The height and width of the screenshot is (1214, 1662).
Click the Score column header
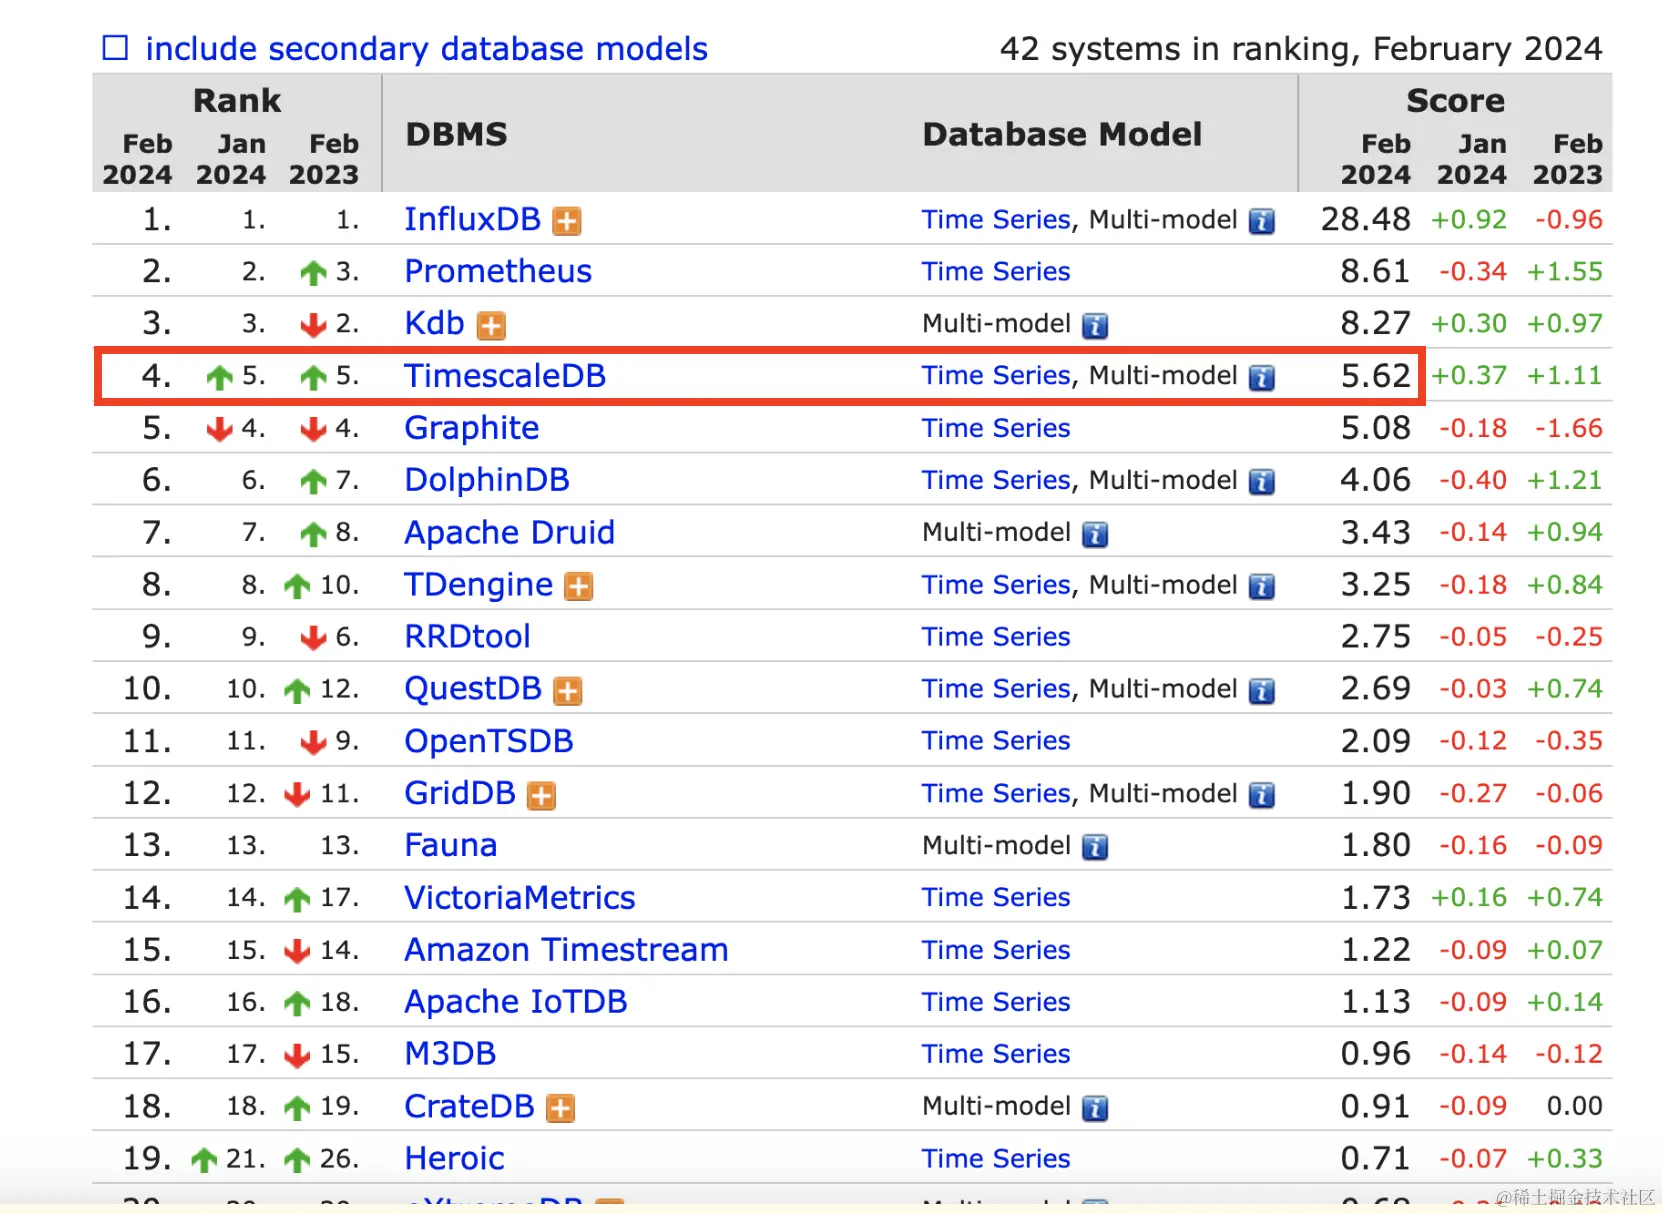tap(1455, 100)
